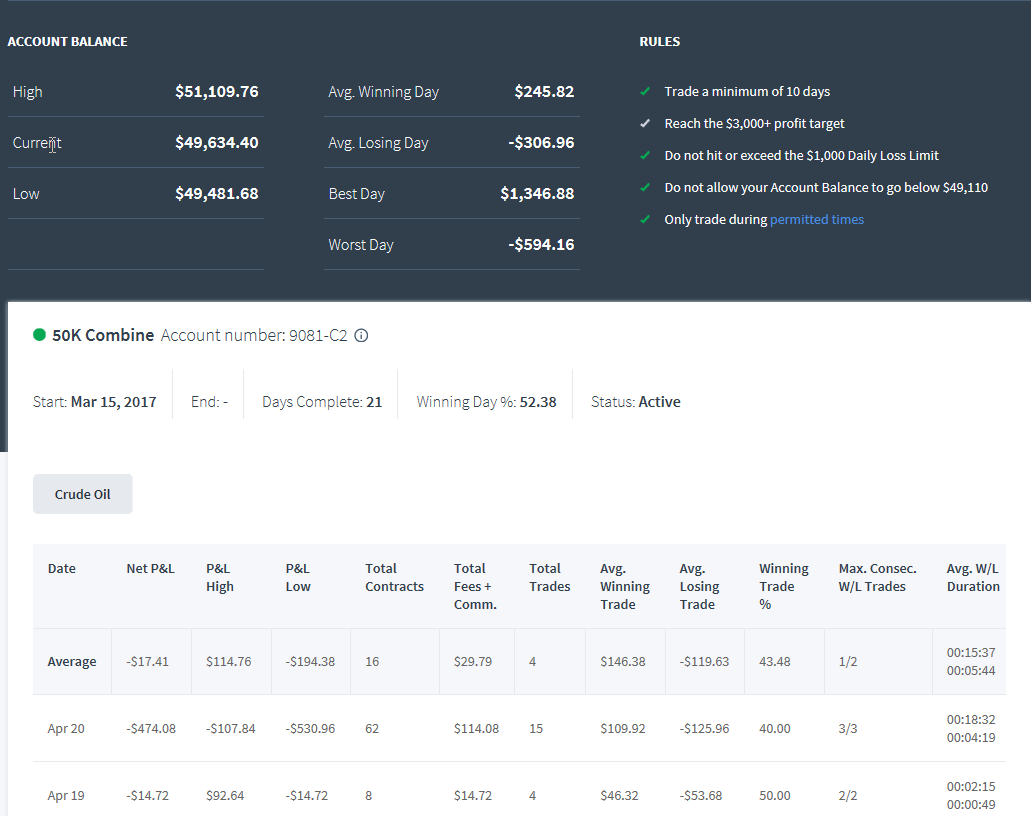Click the 50K Combine account title
1031x816 pixels.
pos(103,335)
